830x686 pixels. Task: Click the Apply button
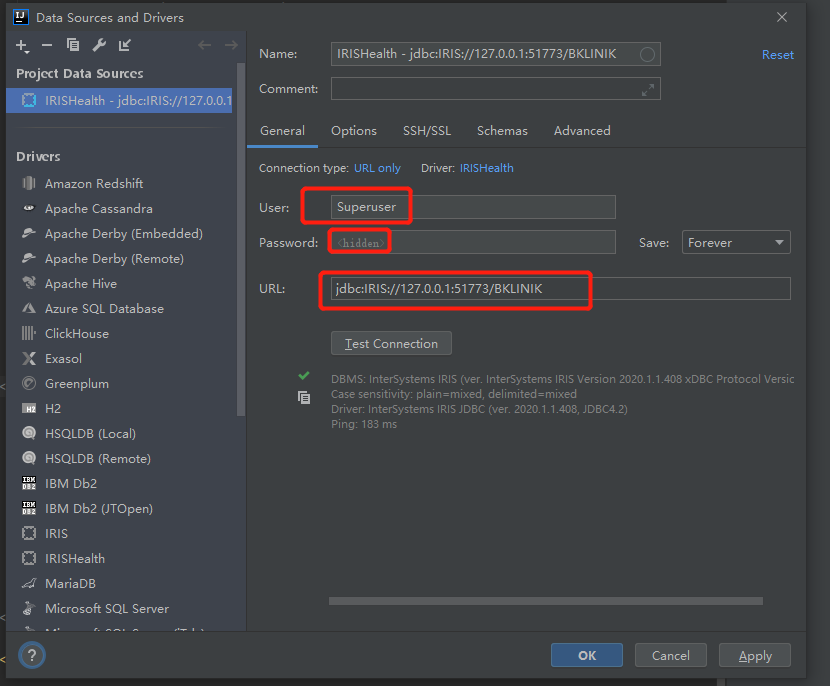[754, 656]
